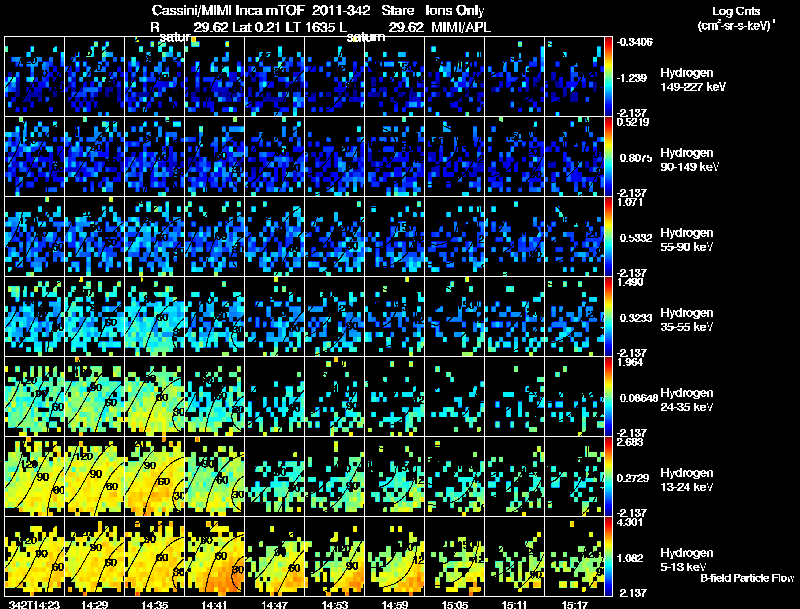Click the Cassini/MIMI Inca mTOF title
Screen dimensions: 800x609
[x=228, y=10]
